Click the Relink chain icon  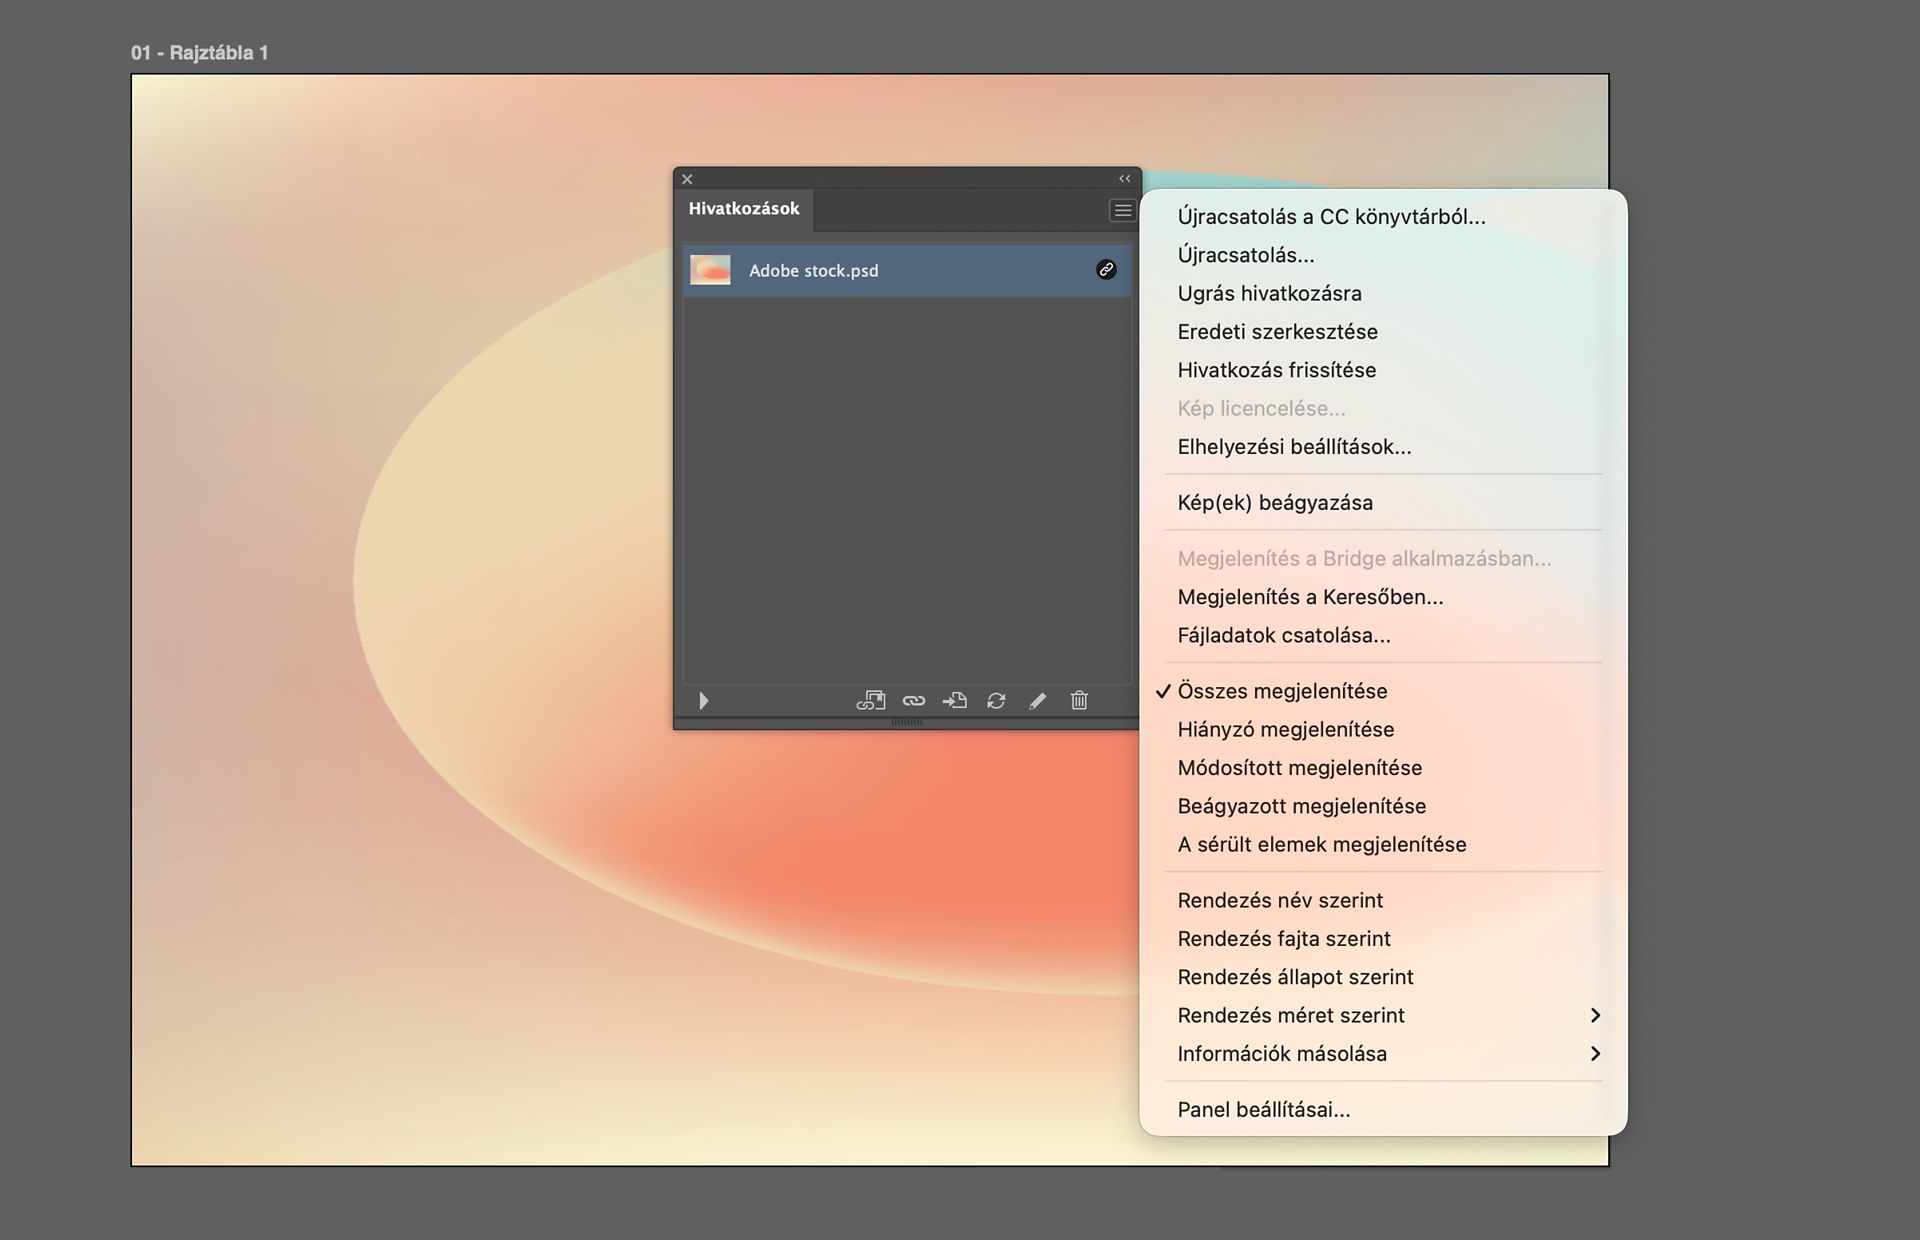(914, 701)
